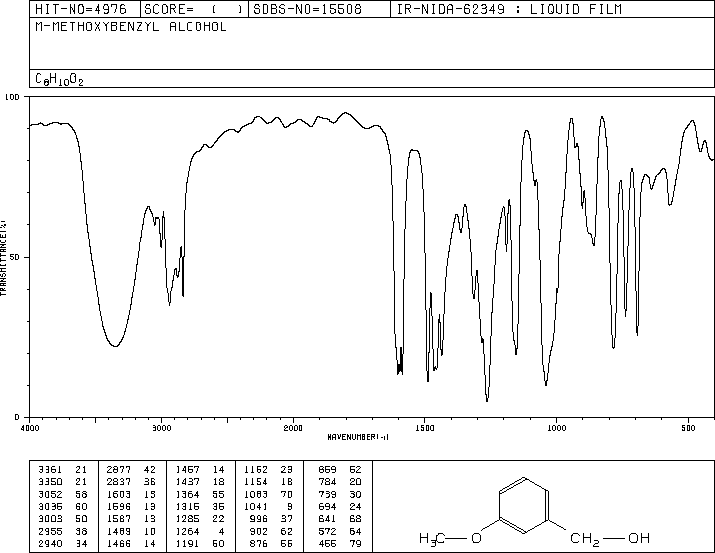Select the M-METHOXYBENZYL ALCOHOL compound name

[x=131, y=27]
